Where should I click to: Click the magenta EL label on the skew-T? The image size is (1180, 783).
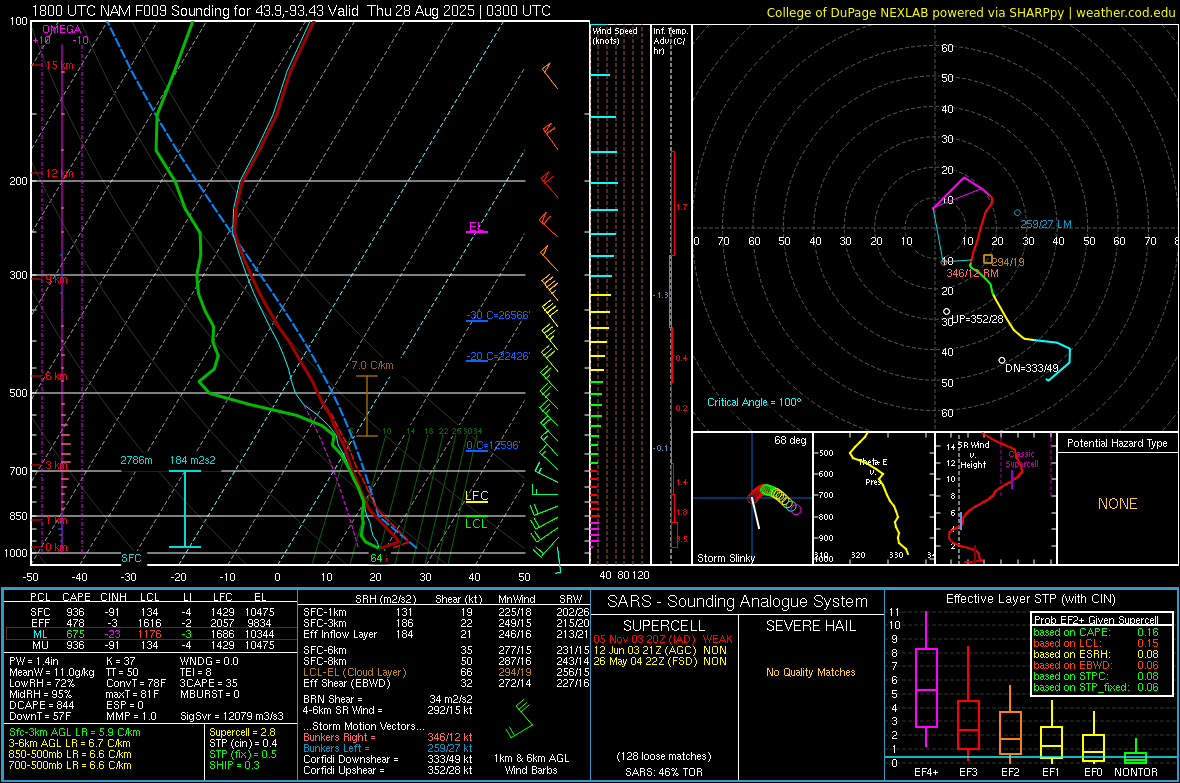[x=475, y=227]
